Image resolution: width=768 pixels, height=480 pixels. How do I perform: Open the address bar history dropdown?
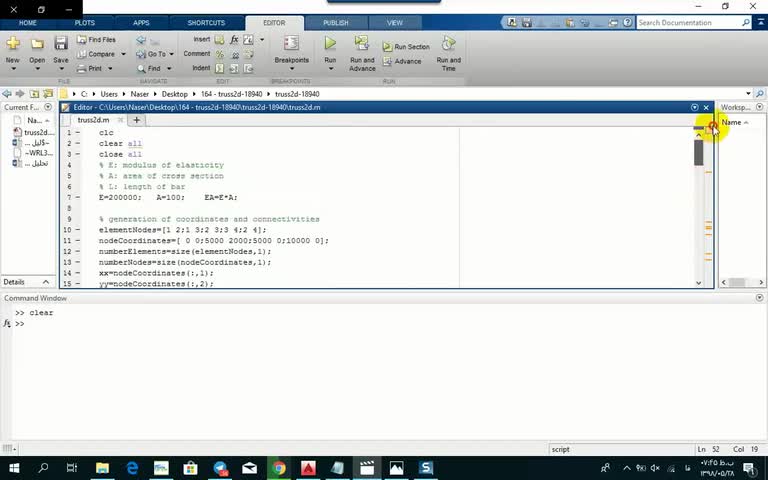(x=748, y=94)
